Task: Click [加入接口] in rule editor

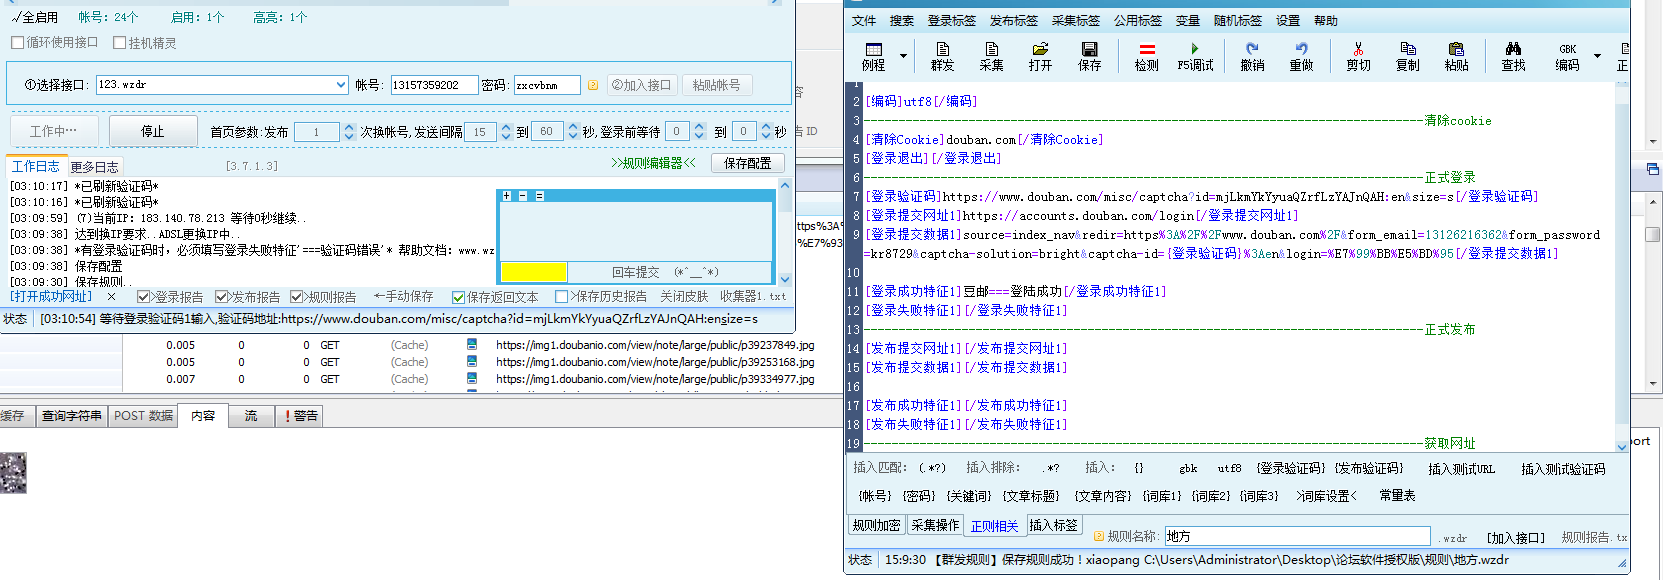Action: tap(1516, 538)
